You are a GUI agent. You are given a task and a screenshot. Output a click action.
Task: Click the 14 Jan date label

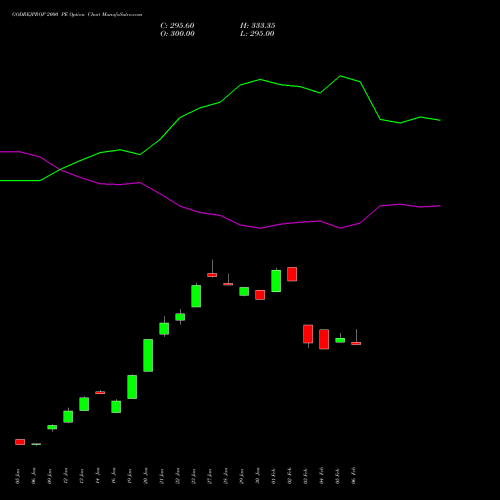98,476
